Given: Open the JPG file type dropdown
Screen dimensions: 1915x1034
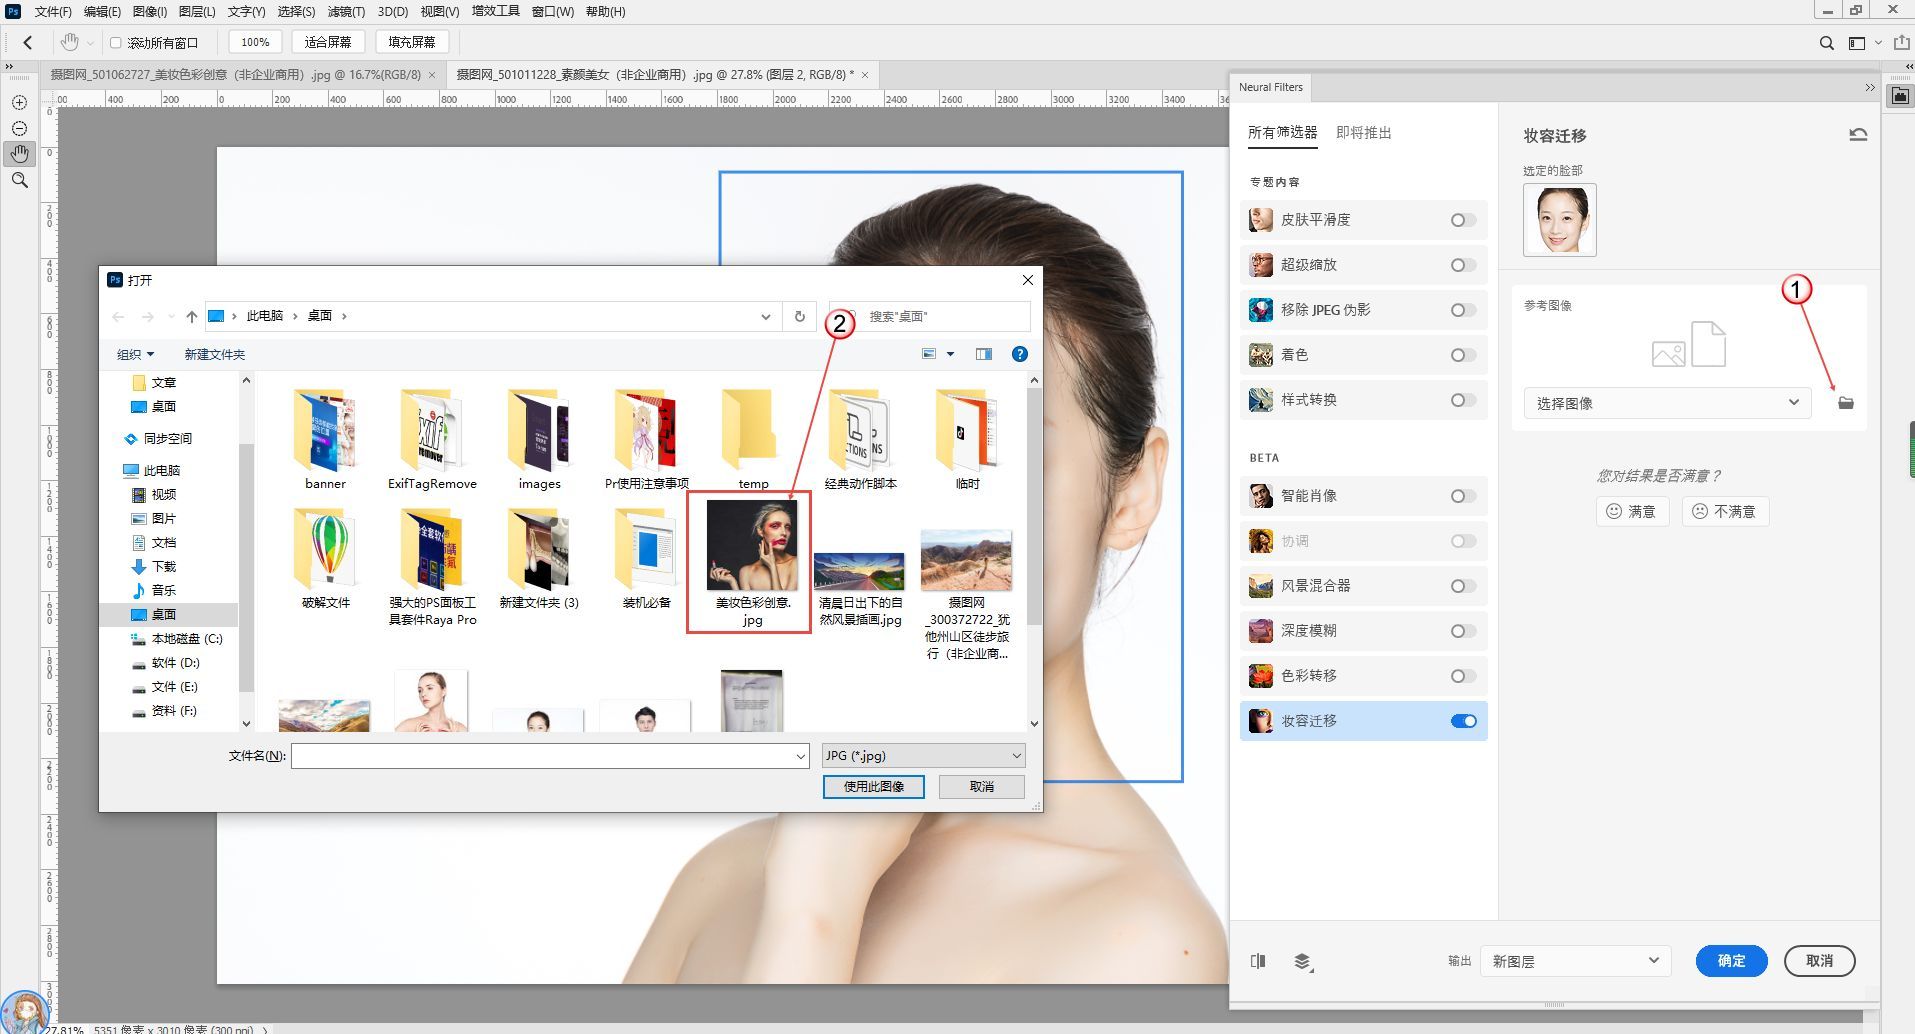Looking at the screenshot, I should [x=923, y=756].
